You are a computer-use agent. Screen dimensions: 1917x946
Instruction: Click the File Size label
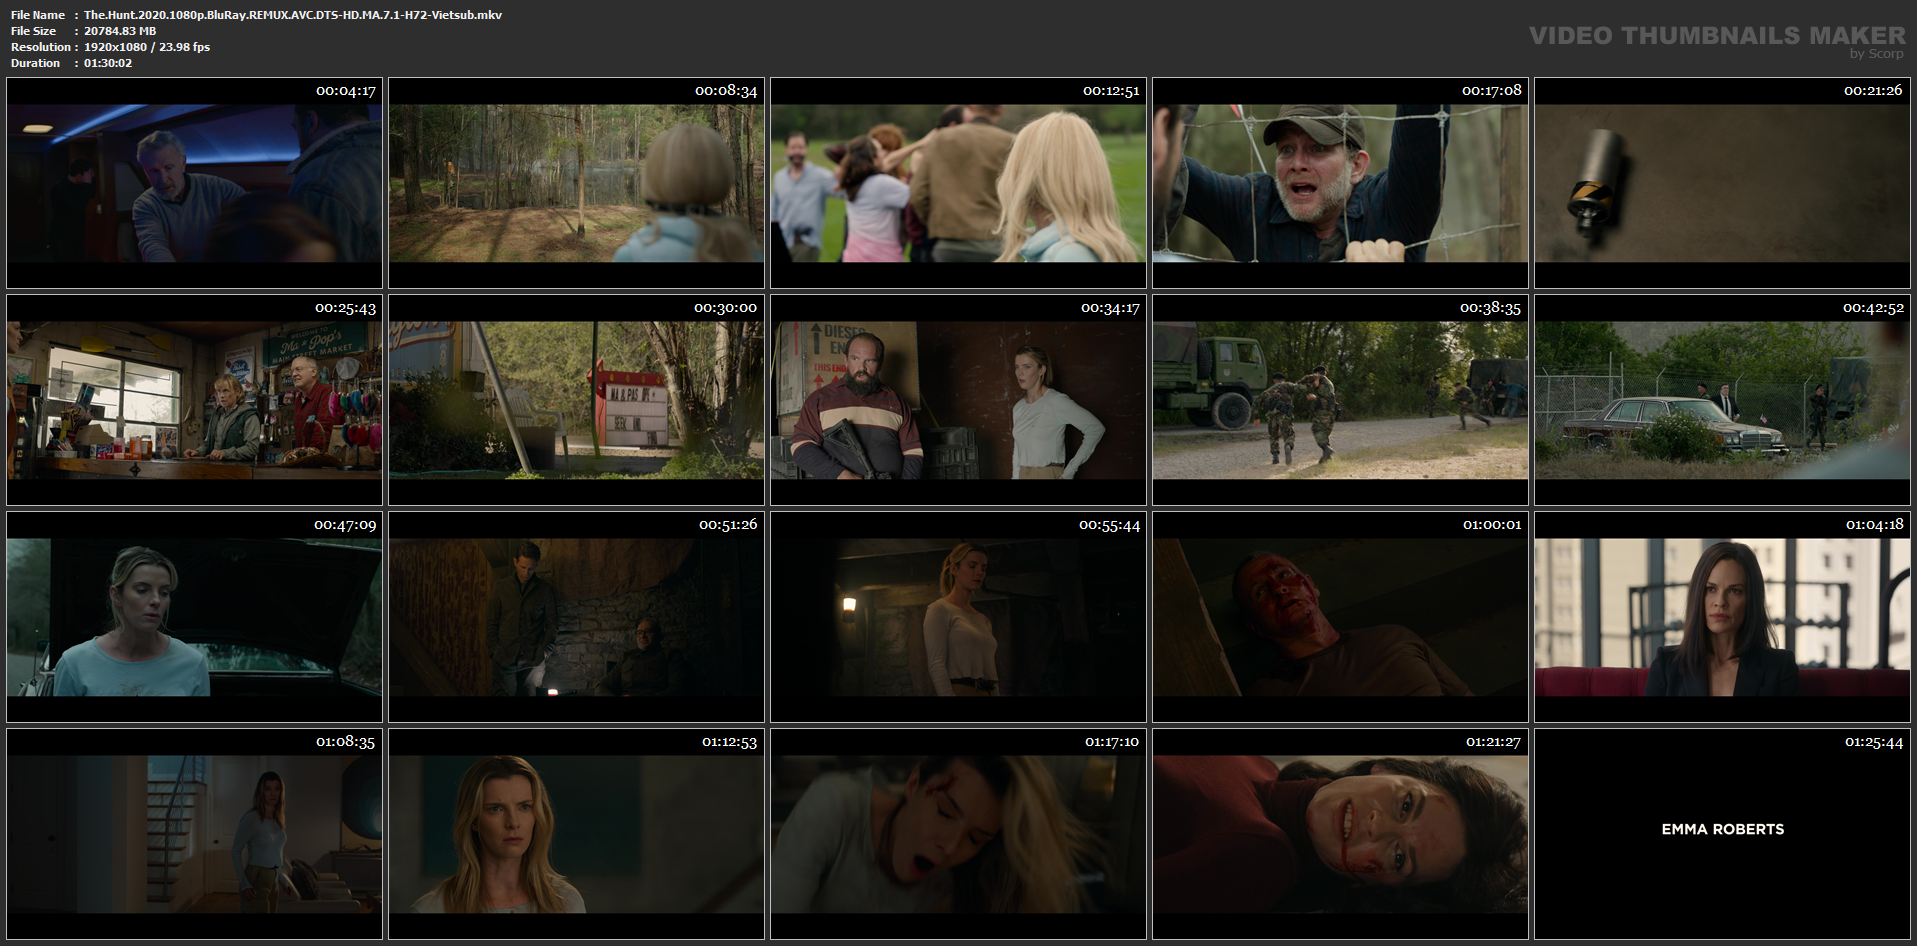coord(34,31)
